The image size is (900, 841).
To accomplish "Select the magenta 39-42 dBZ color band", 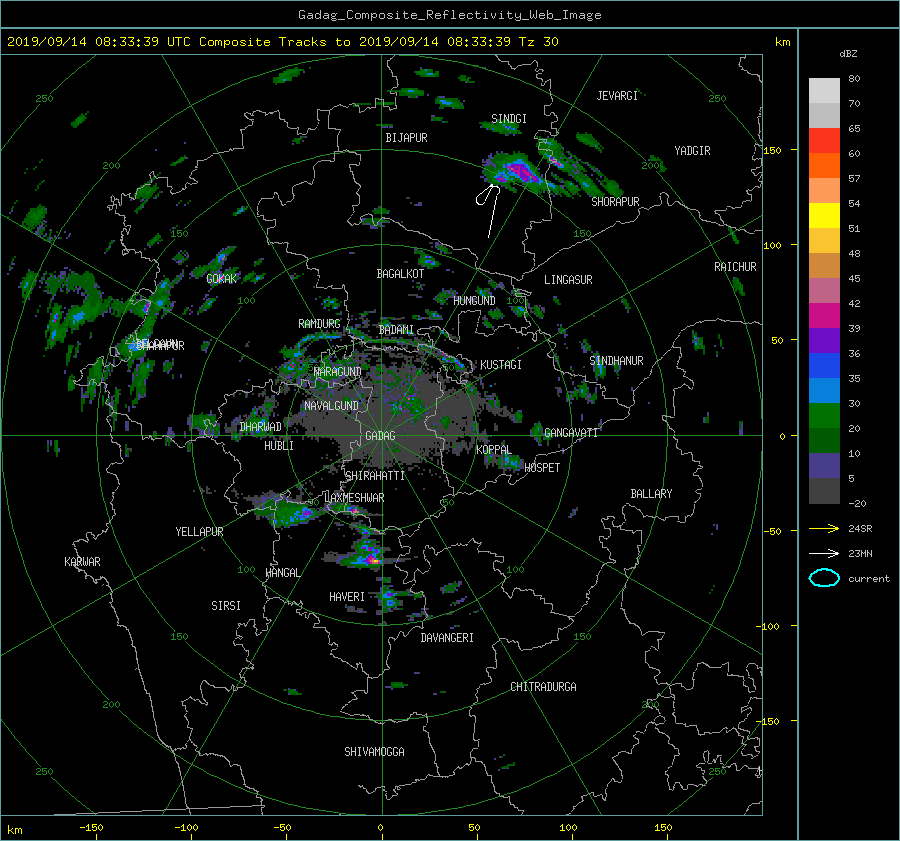I will click(824, 315).
